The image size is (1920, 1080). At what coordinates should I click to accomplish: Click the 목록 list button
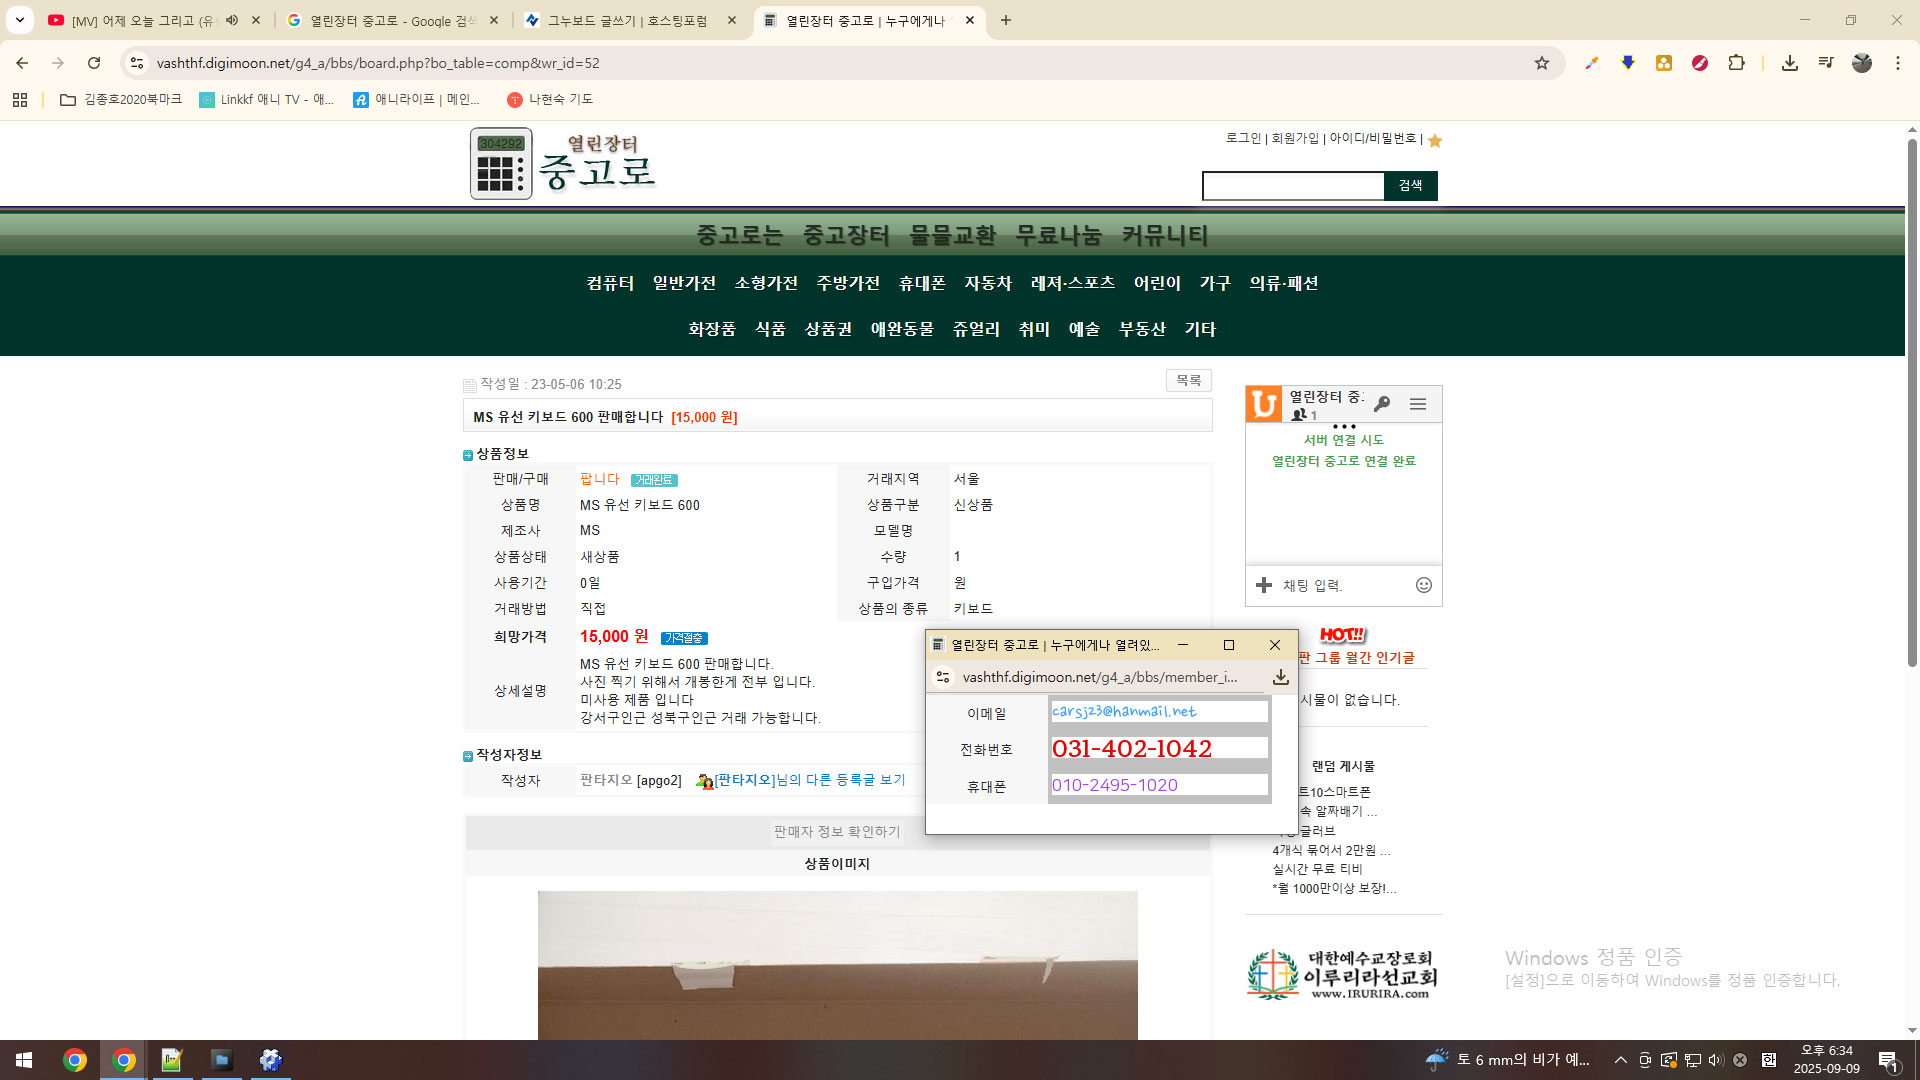coord(1188,381)
